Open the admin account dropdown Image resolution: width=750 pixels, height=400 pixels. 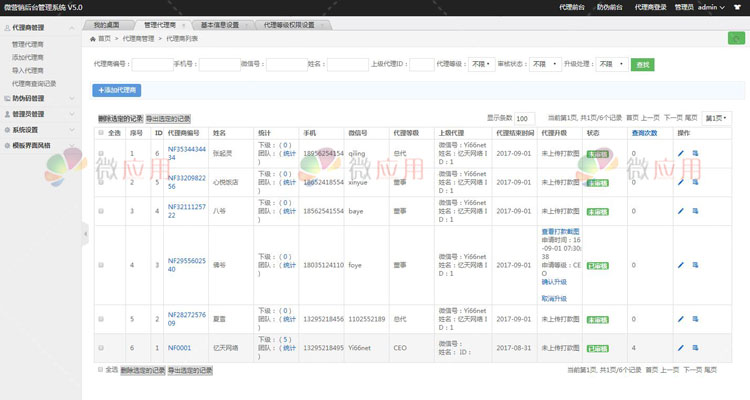(x=711, y=7)
